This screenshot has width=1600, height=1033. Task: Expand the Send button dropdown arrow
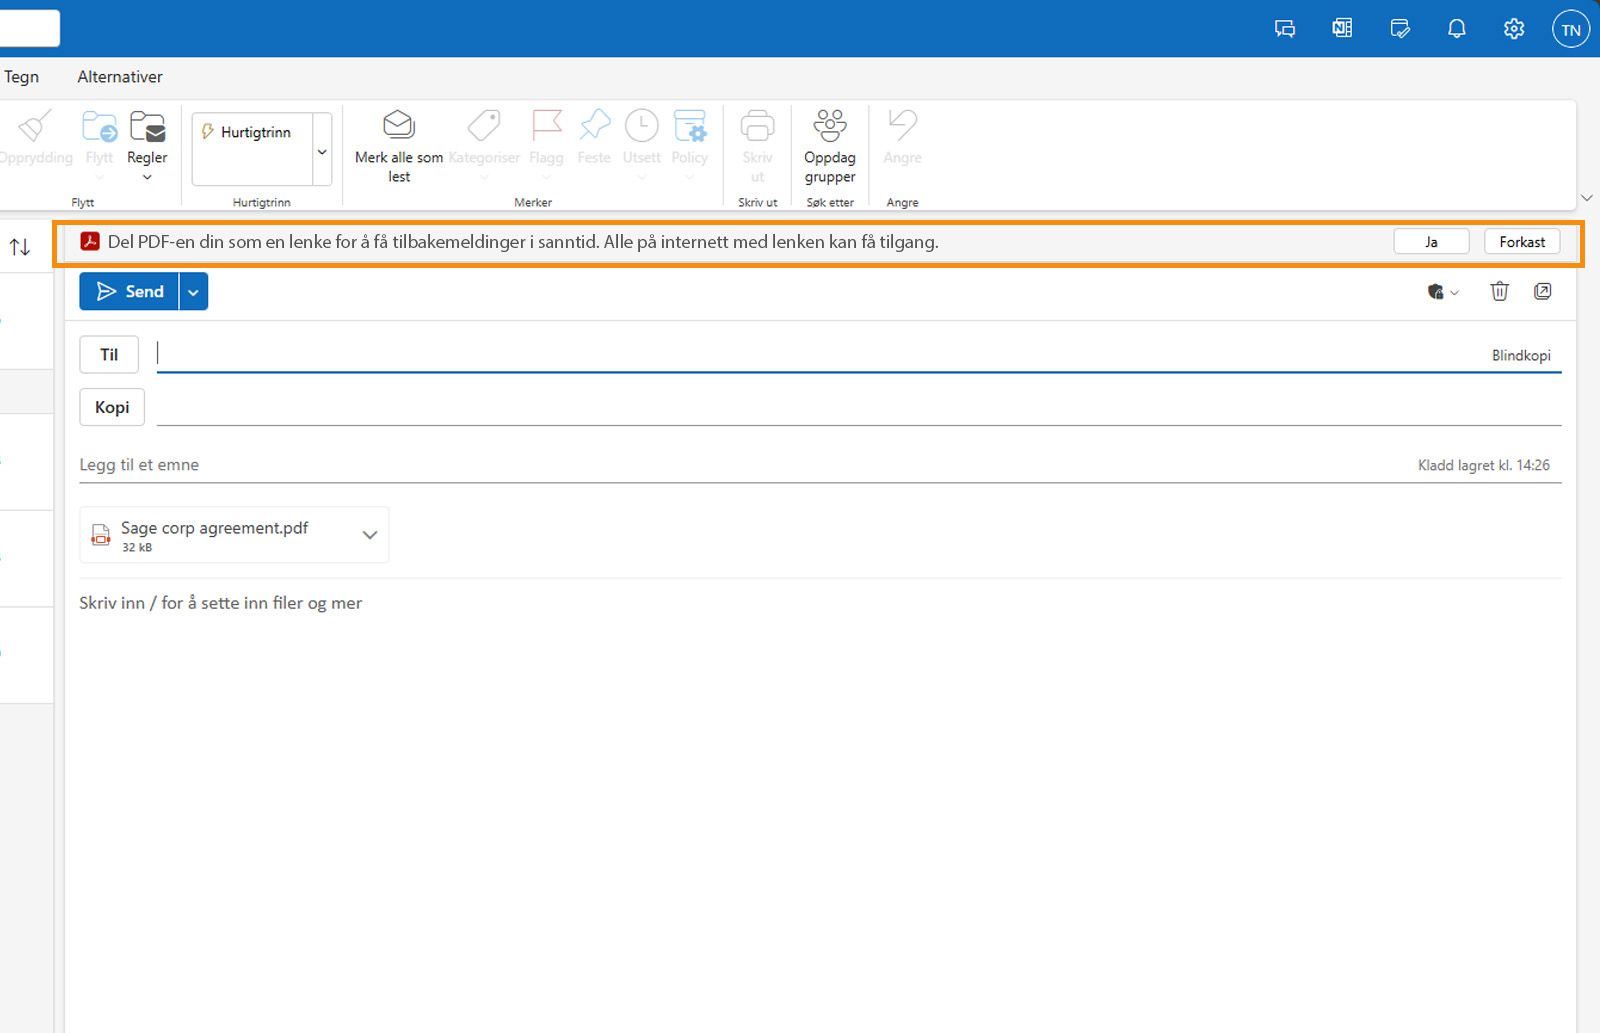coord(192,291)
